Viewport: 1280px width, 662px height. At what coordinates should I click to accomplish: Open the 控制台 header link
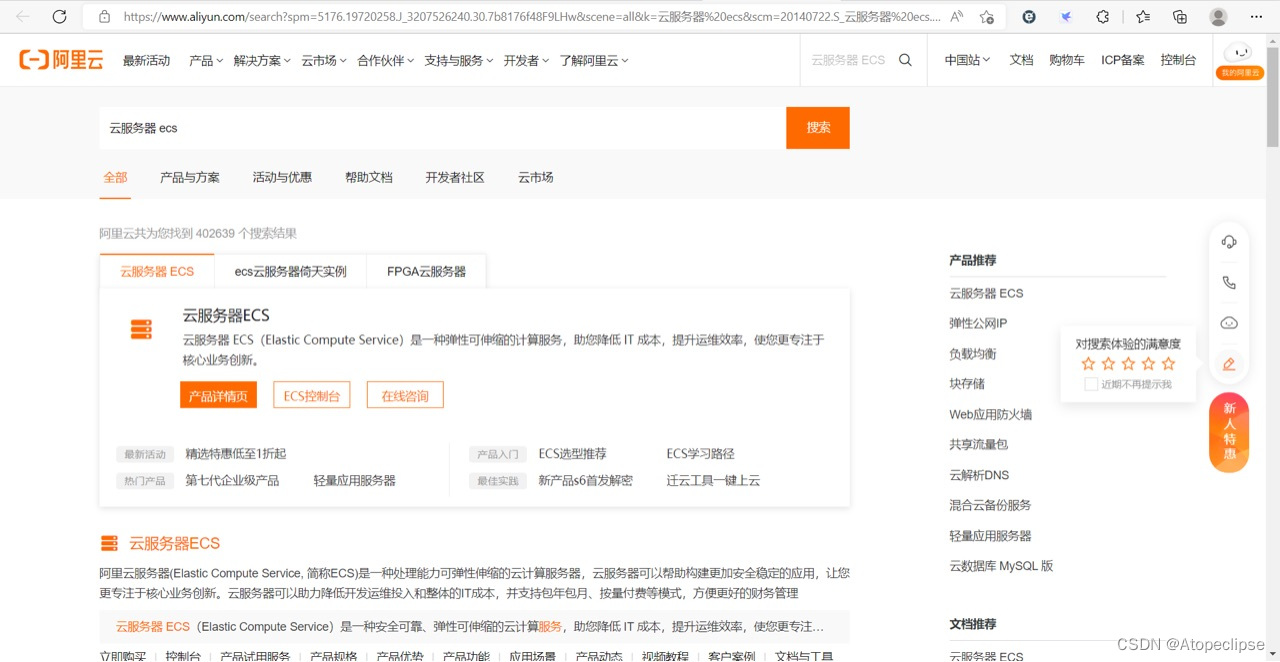point(1178,60)
